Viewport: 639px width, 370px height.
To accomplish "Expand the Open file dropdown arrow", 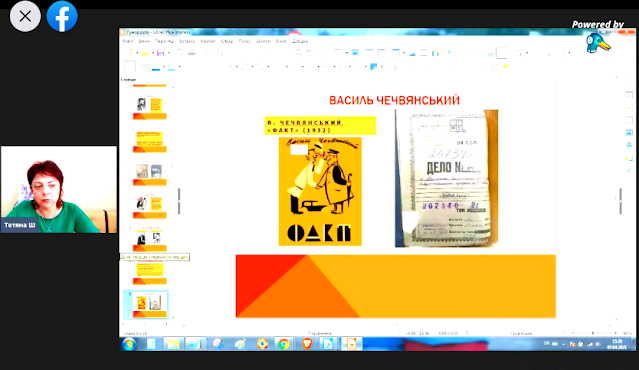I will pyautogui.click(x=152, y=53).
